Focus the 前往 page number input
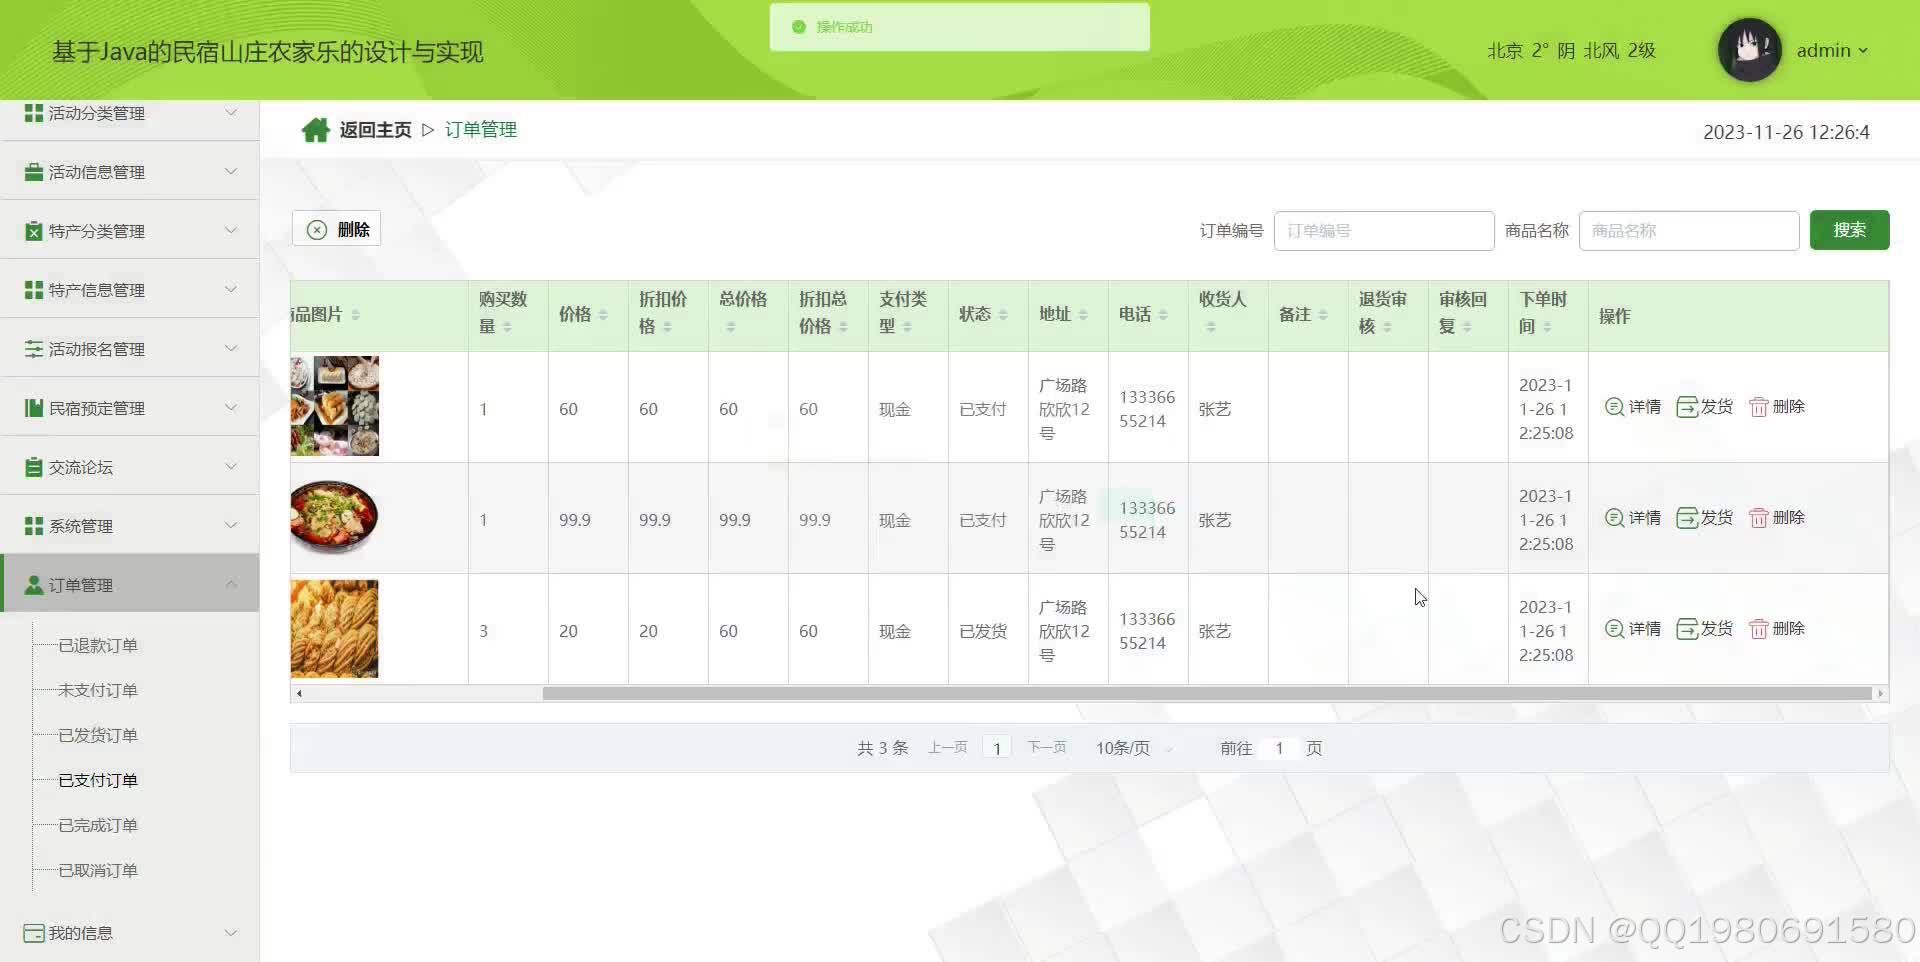1920x962 pixels. tap(1279, 748)
